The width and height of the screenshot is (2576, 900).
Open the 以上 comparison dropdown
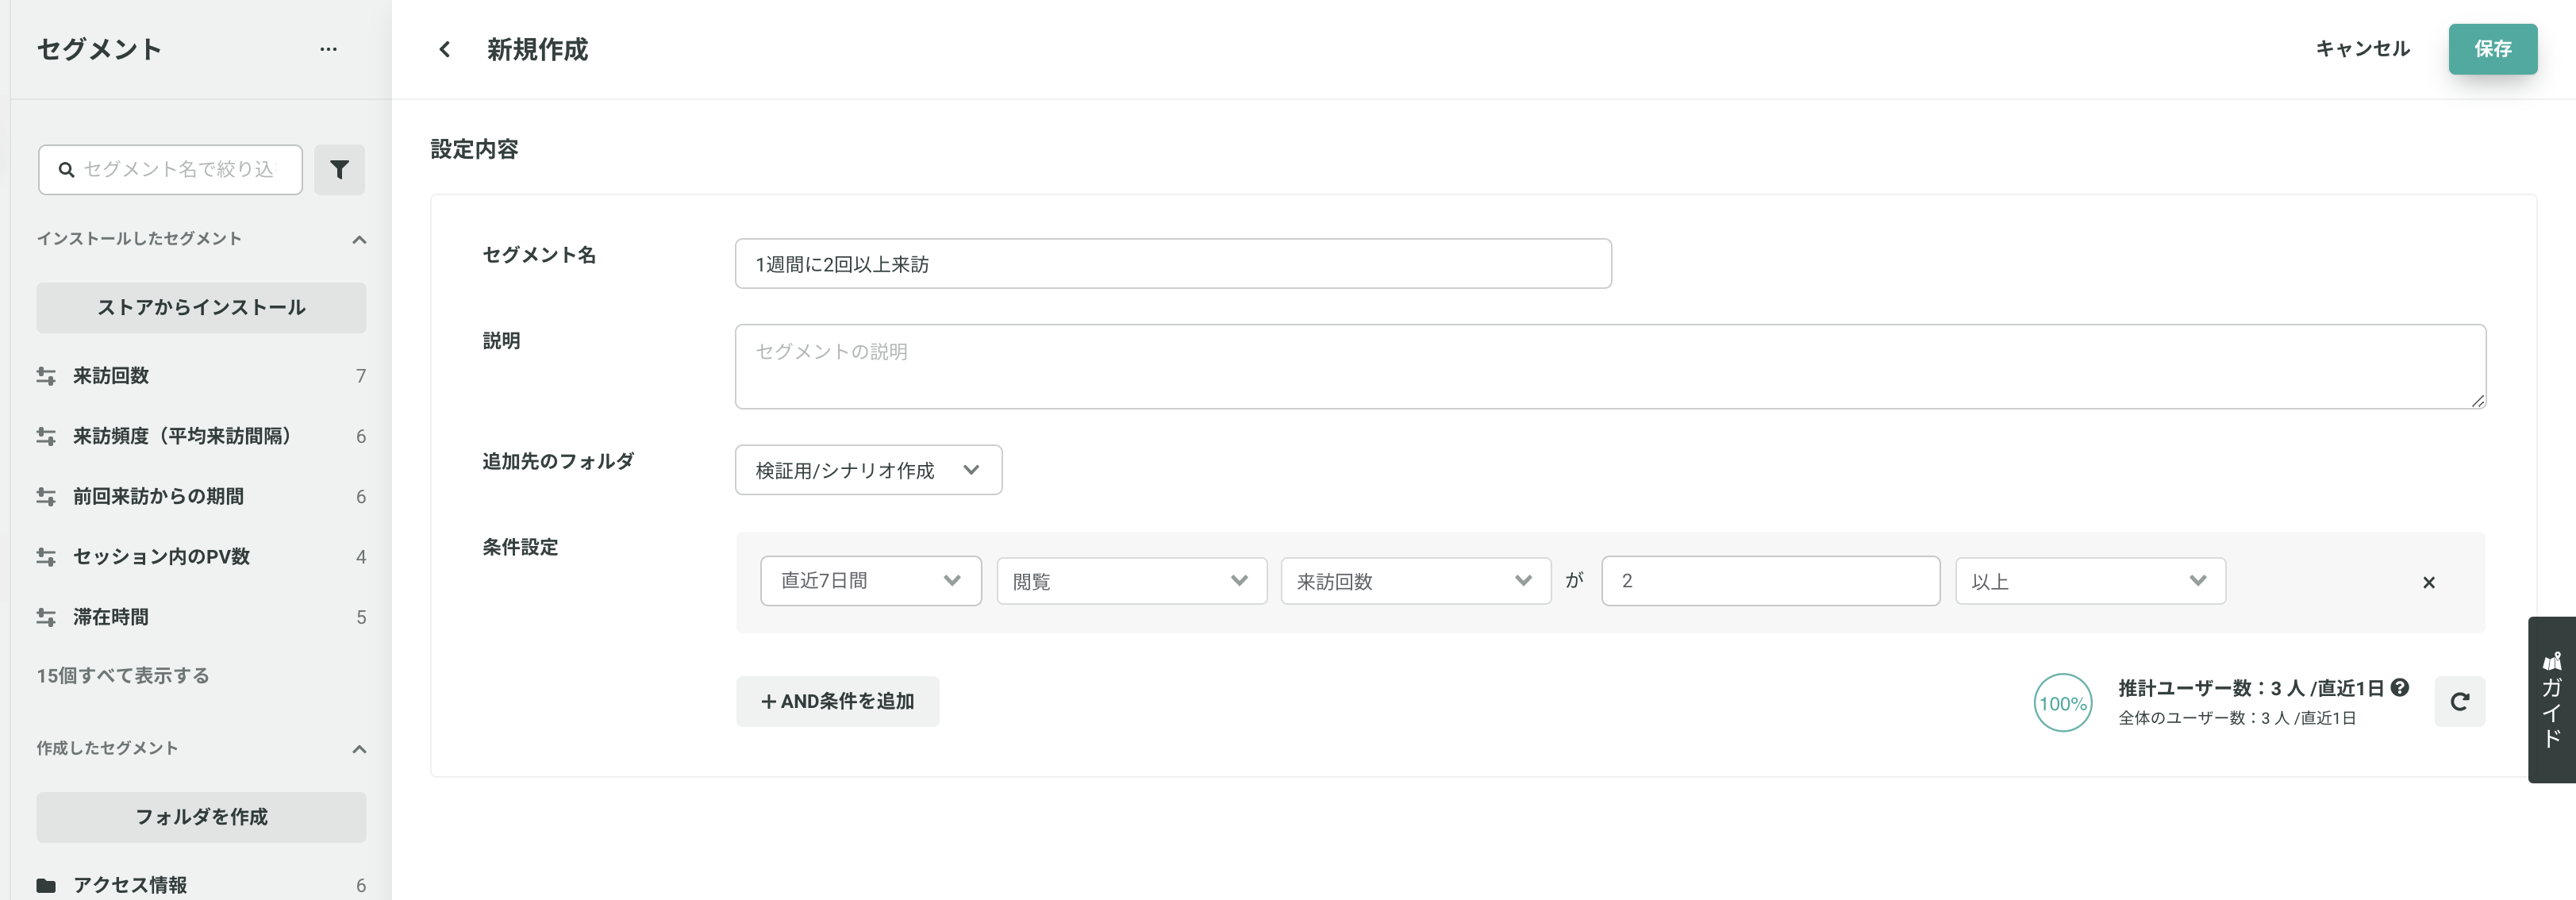(x=2090, y=581)
